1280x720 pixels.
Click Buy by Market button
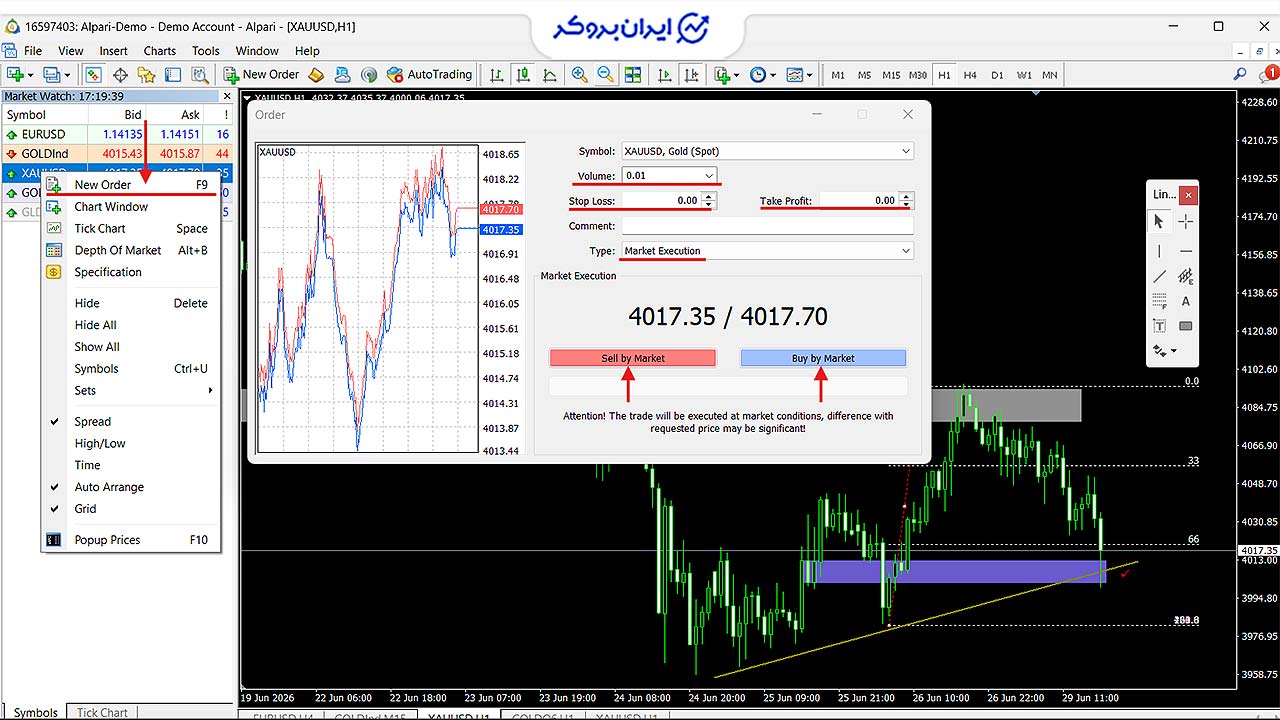pyautogui.click(x=823, y=358)
